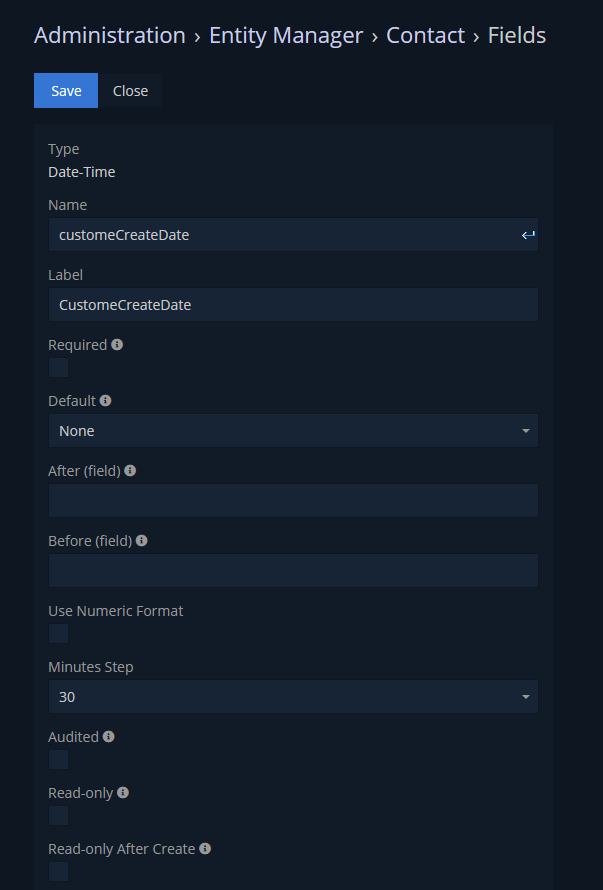This screenshot has height=890, width=603.
Task: Toggle the Use Numeric Format checkbox
Action: [58, 633]
